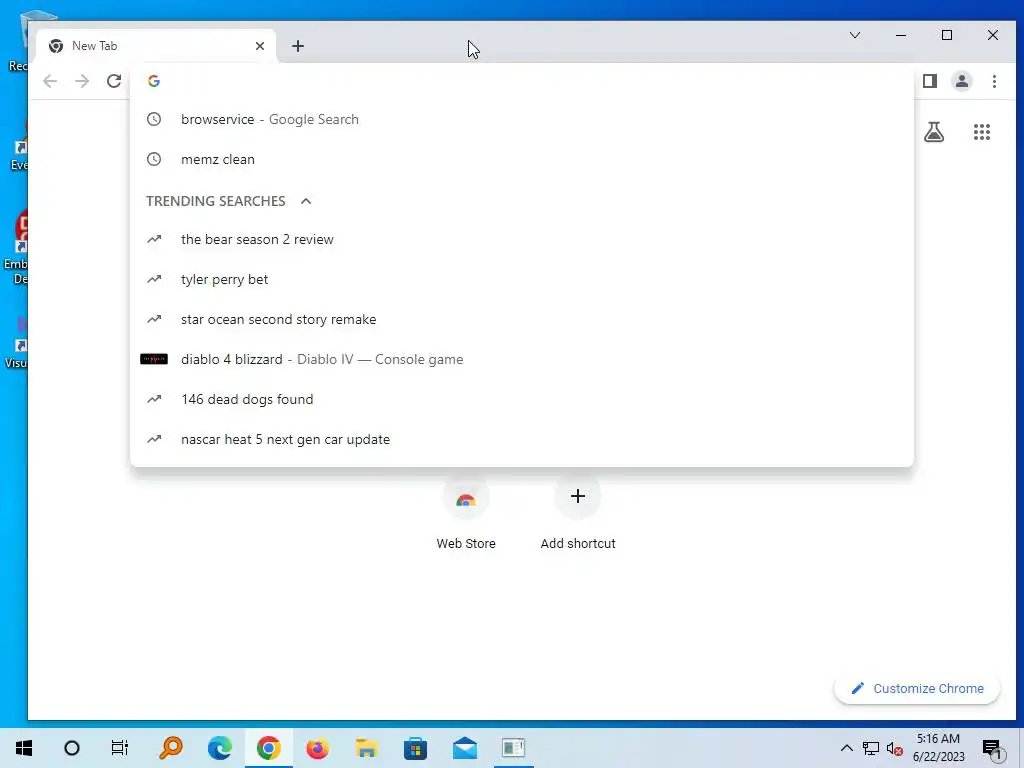Screen dimensions: 1024x768
Task: Open the tab search dropdown arrow
Action: click(x=855, y=35)
